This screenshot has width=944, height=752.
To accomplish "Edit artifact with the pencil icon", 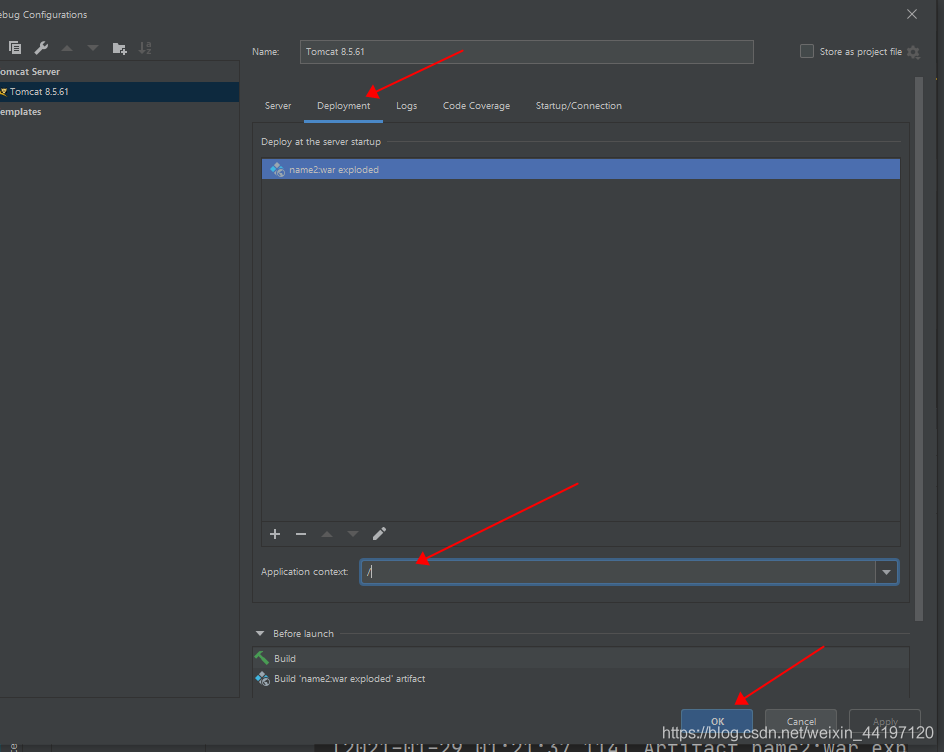I will (379, 534).
